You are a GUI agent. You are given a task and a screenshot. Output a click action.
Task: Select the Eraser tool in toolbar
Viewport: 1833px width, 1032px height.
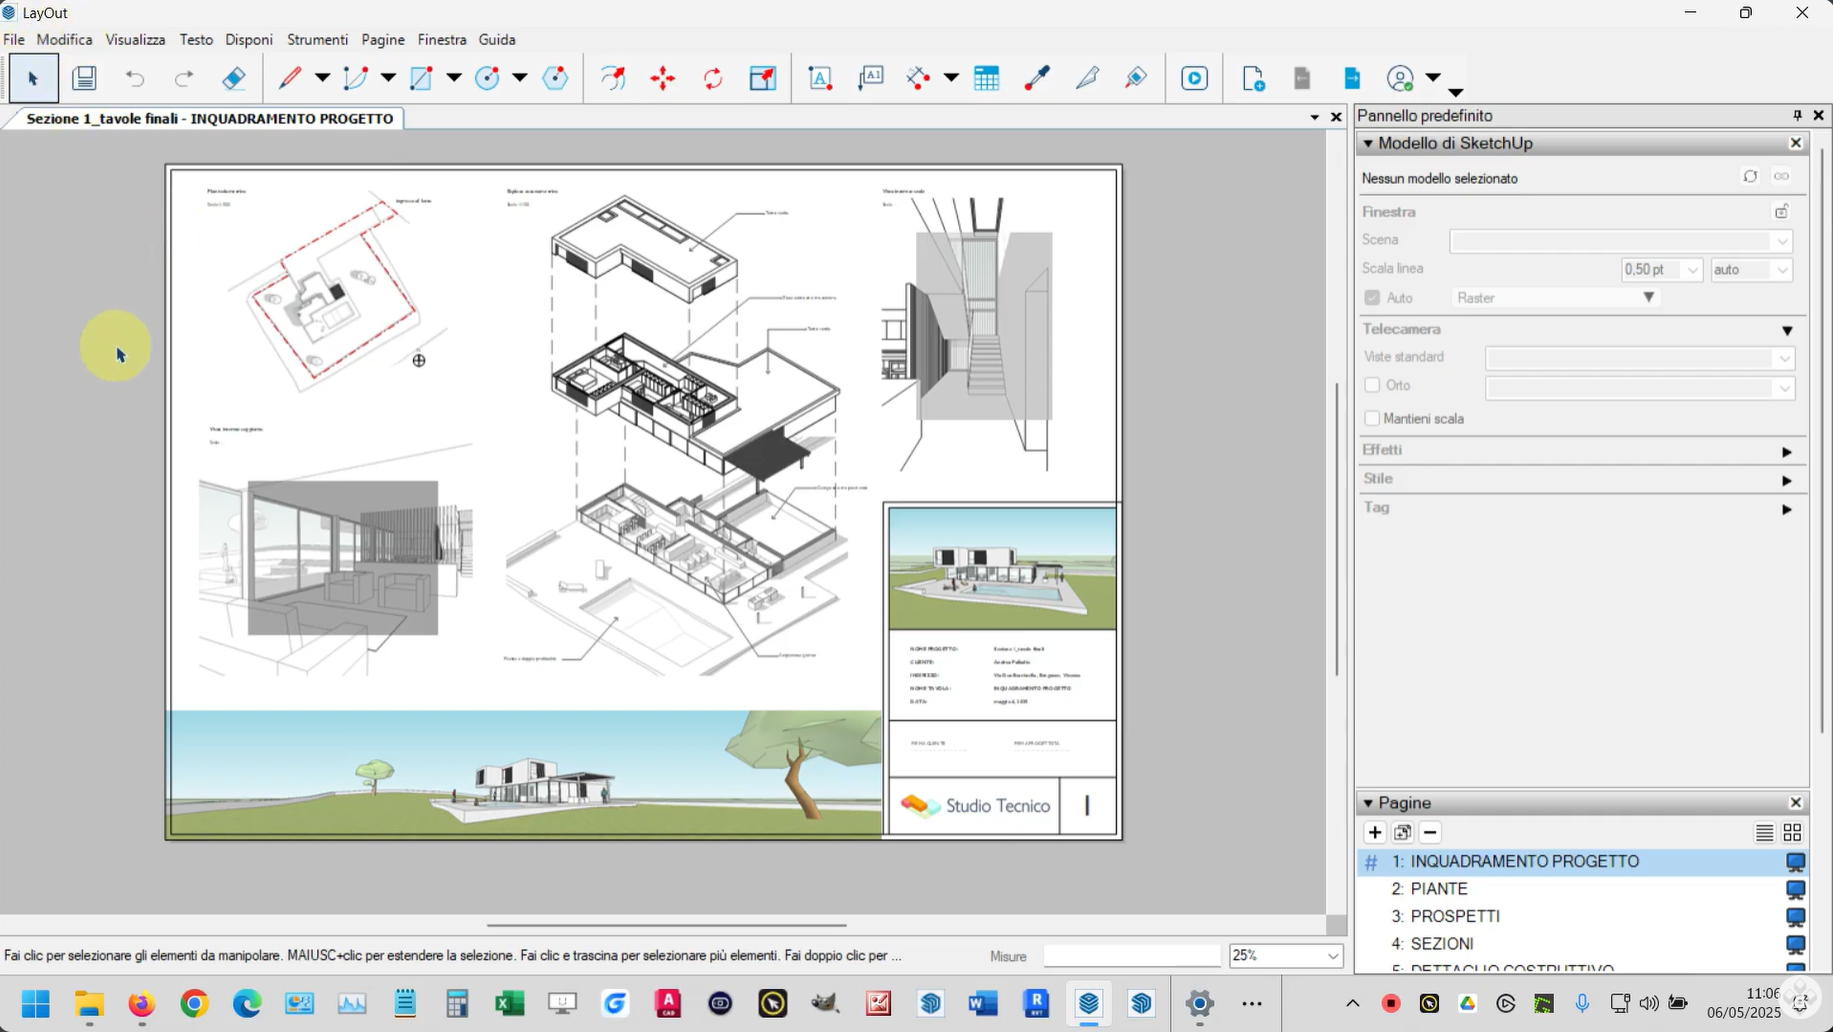click(234, 78)
